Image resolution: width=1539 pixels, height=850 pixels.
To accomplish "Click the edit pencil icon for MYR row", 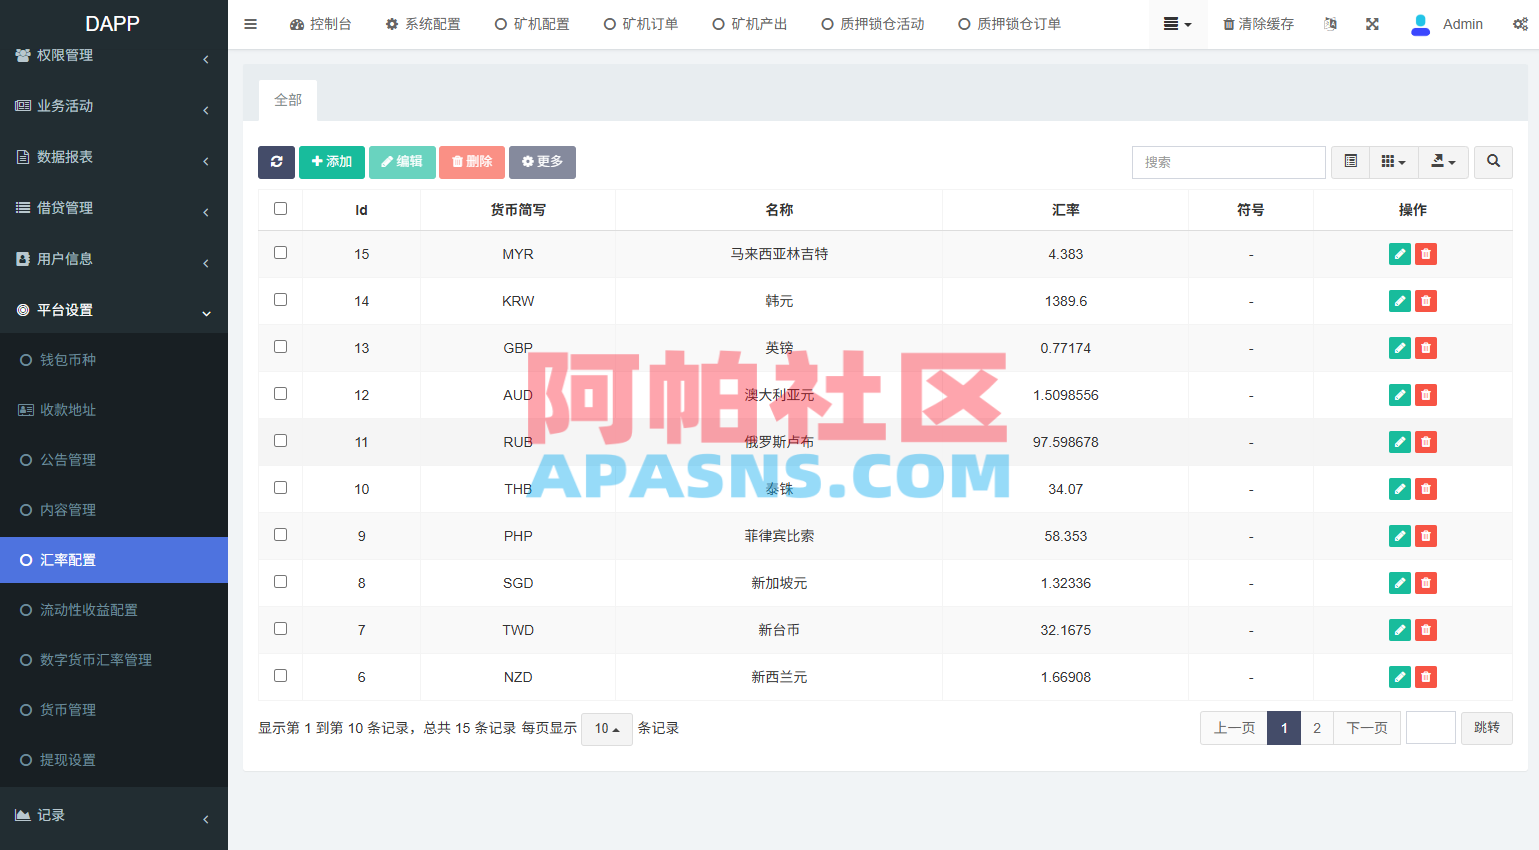I will coord(1400,254).
